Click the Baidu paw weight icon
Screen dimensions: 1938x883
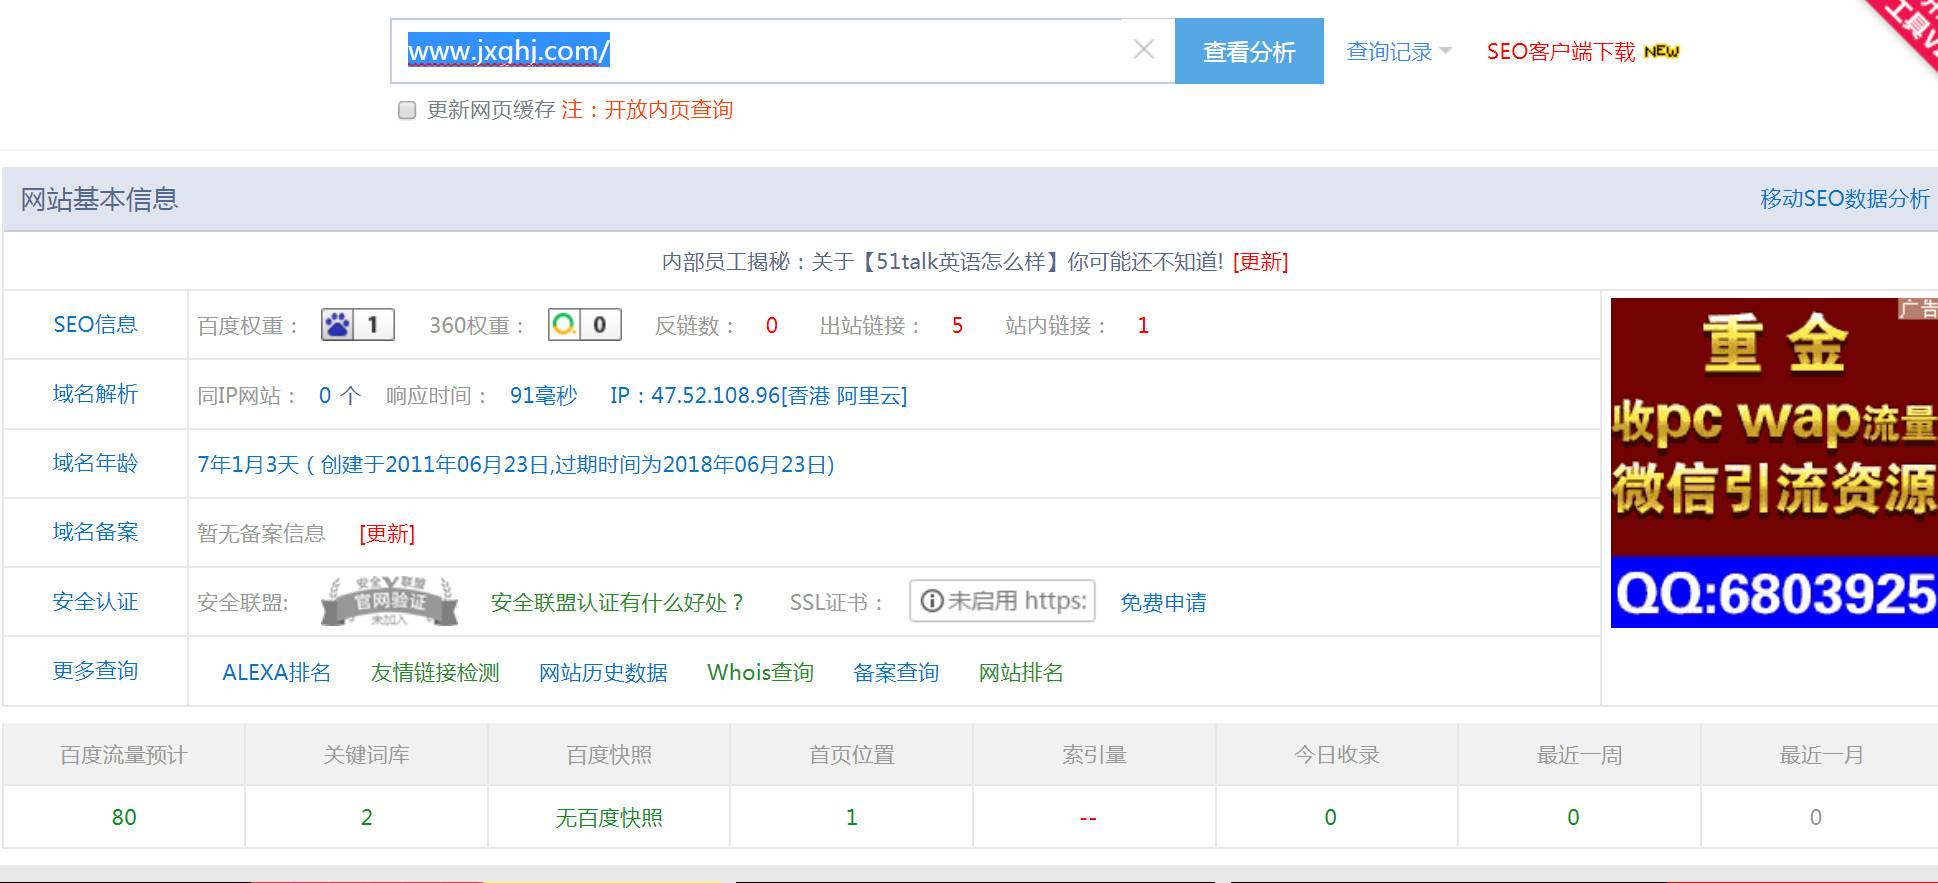coord(337,325)
